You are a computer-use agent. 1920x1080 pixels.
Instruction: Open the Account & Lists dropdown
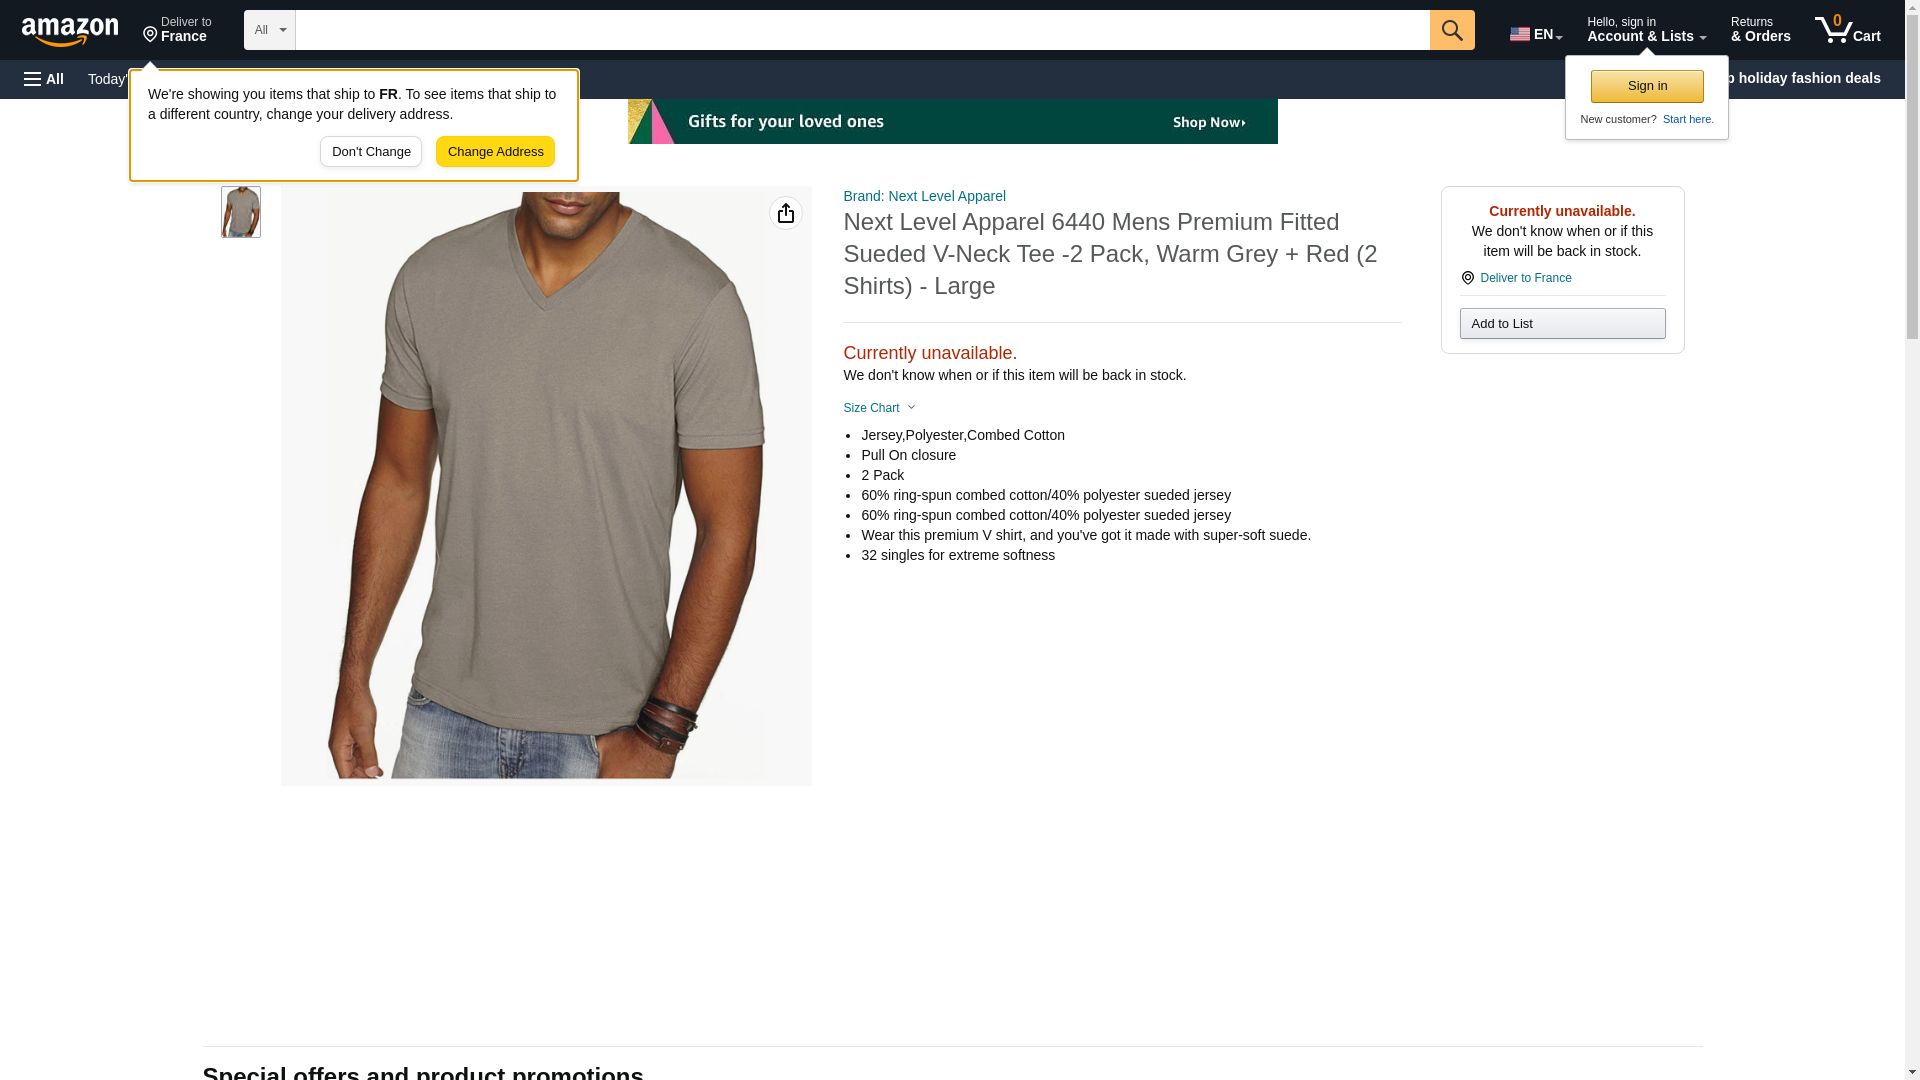click(x=1646, y=30)
